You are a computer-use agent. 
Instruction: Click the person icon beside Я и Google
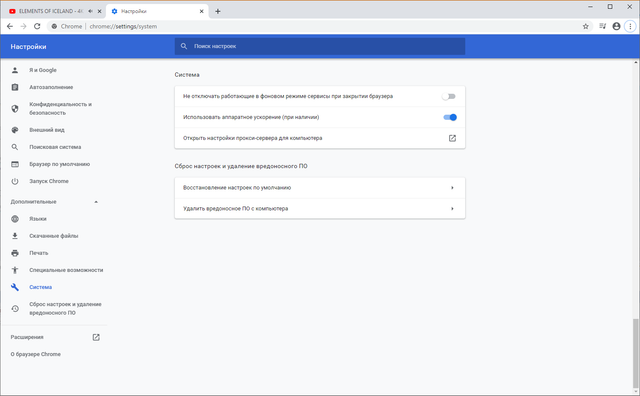click(x=15, y=70)
